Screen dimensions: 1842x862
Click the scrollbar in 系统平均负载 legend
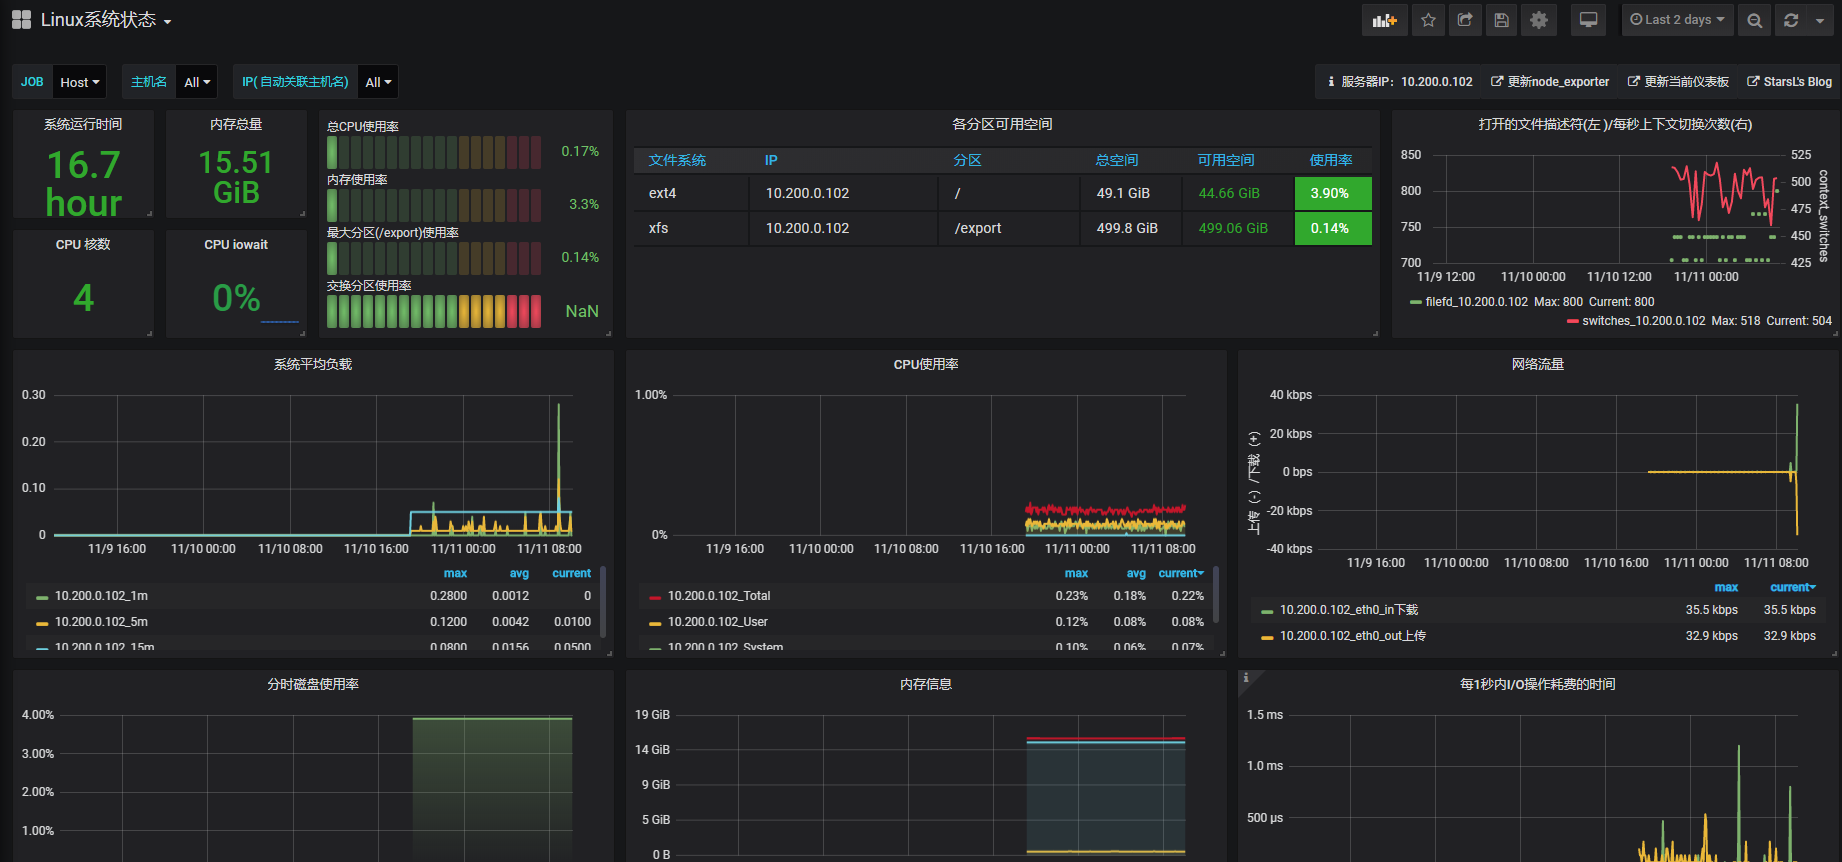(x=603, y=602)
